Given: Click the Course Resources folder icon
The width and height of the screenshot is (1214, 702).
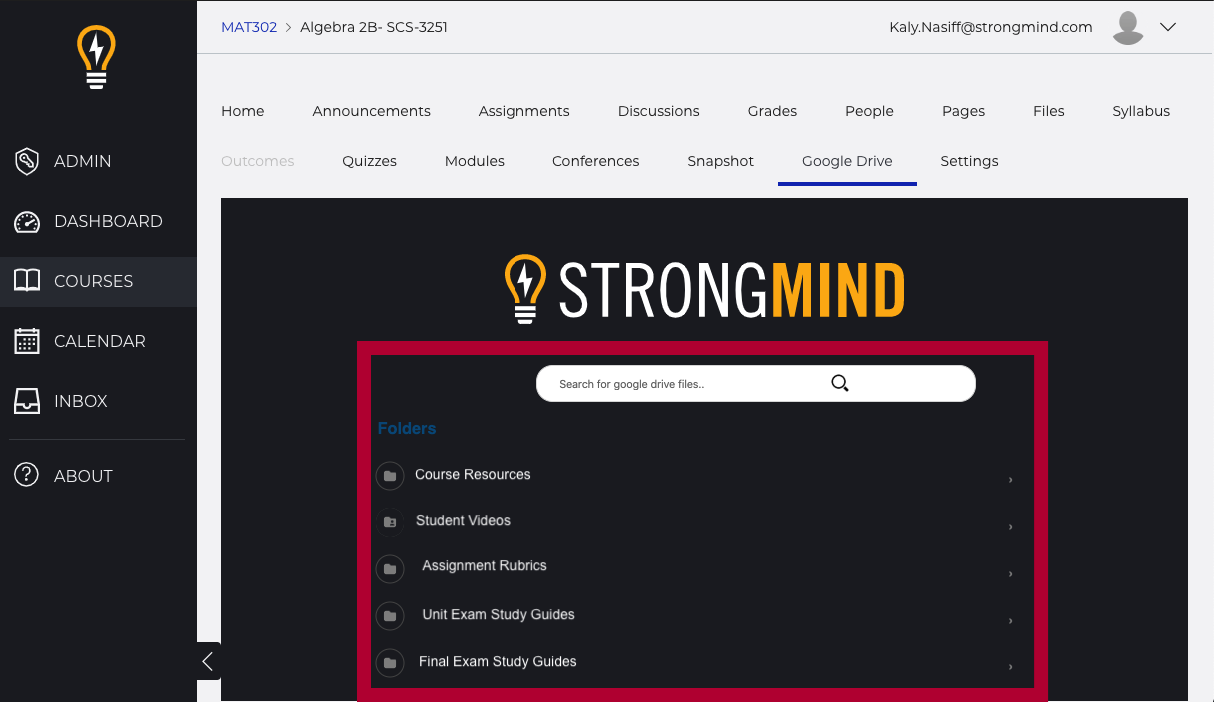Looking at the screenshot, I should pyautogui.click(x=390, y=476).
